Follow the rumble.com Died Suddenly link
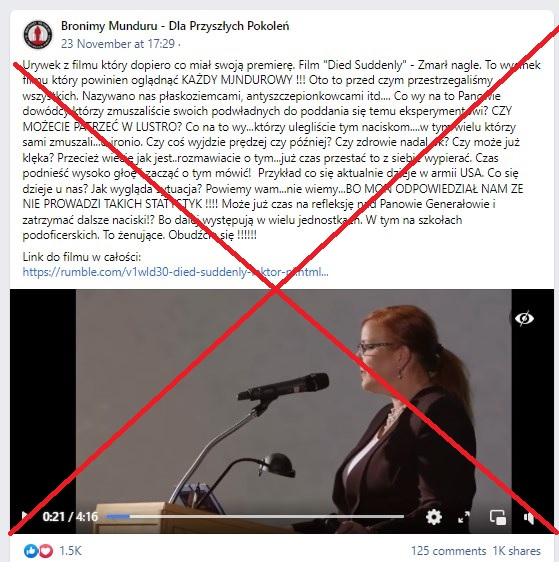This screenshot has height=570, width=559. tap(175, 272)
